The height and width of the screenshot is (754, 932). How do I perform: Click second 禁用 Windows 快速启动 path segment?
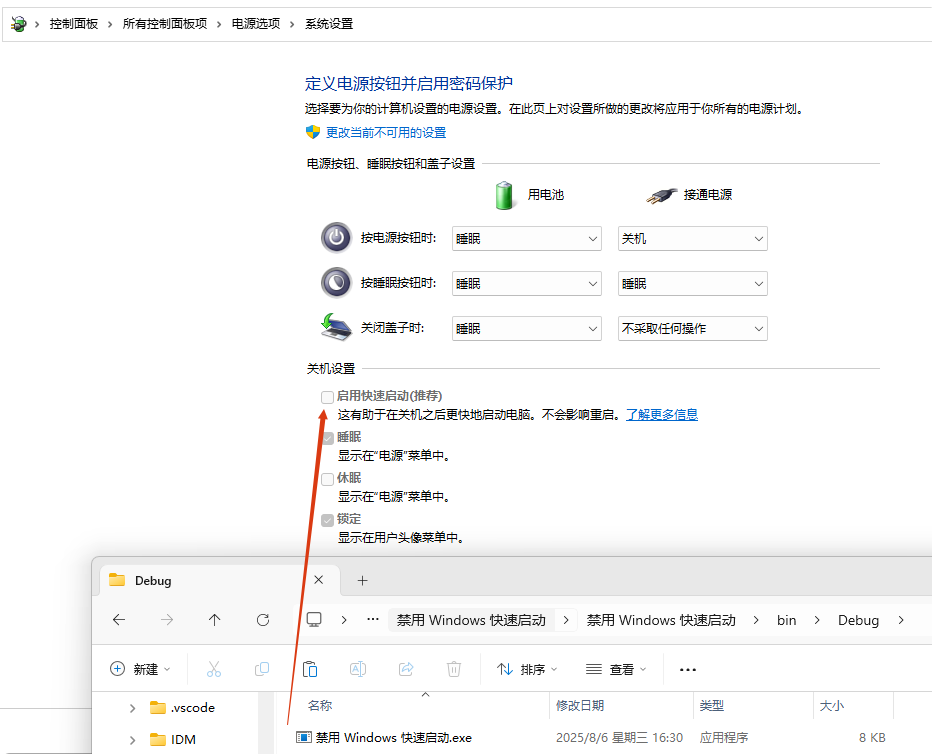click(x=661, y=620)
